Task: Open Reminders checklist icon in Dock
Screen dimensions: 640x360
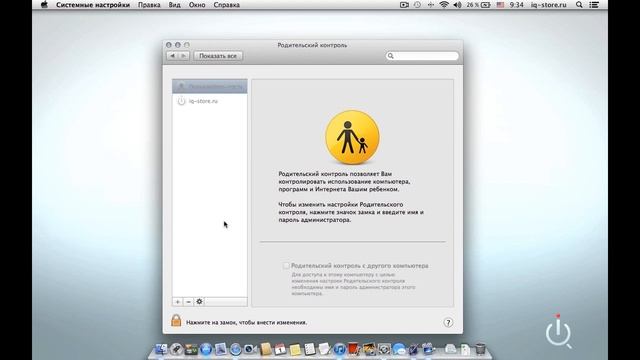Action: tap(310, 349)
